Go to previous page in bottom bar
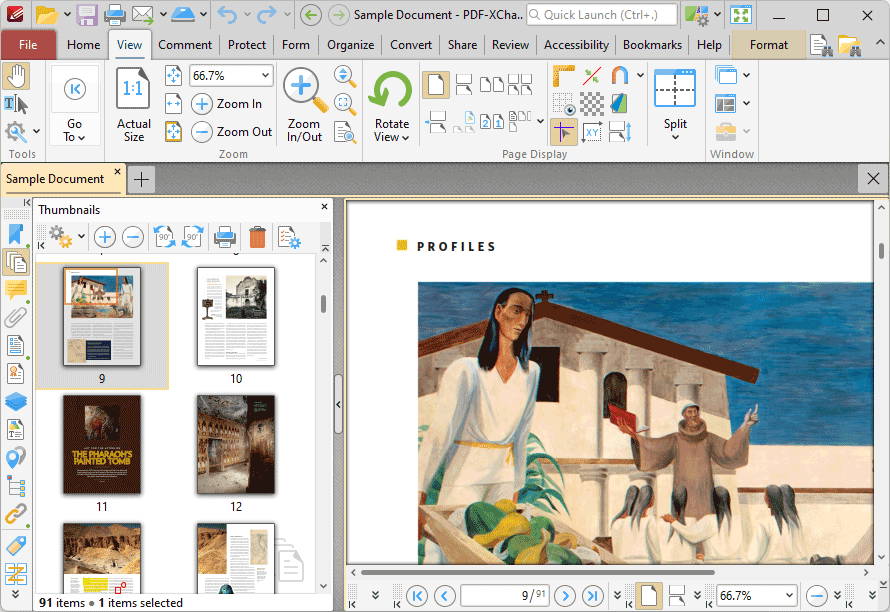 click(444, 596)
